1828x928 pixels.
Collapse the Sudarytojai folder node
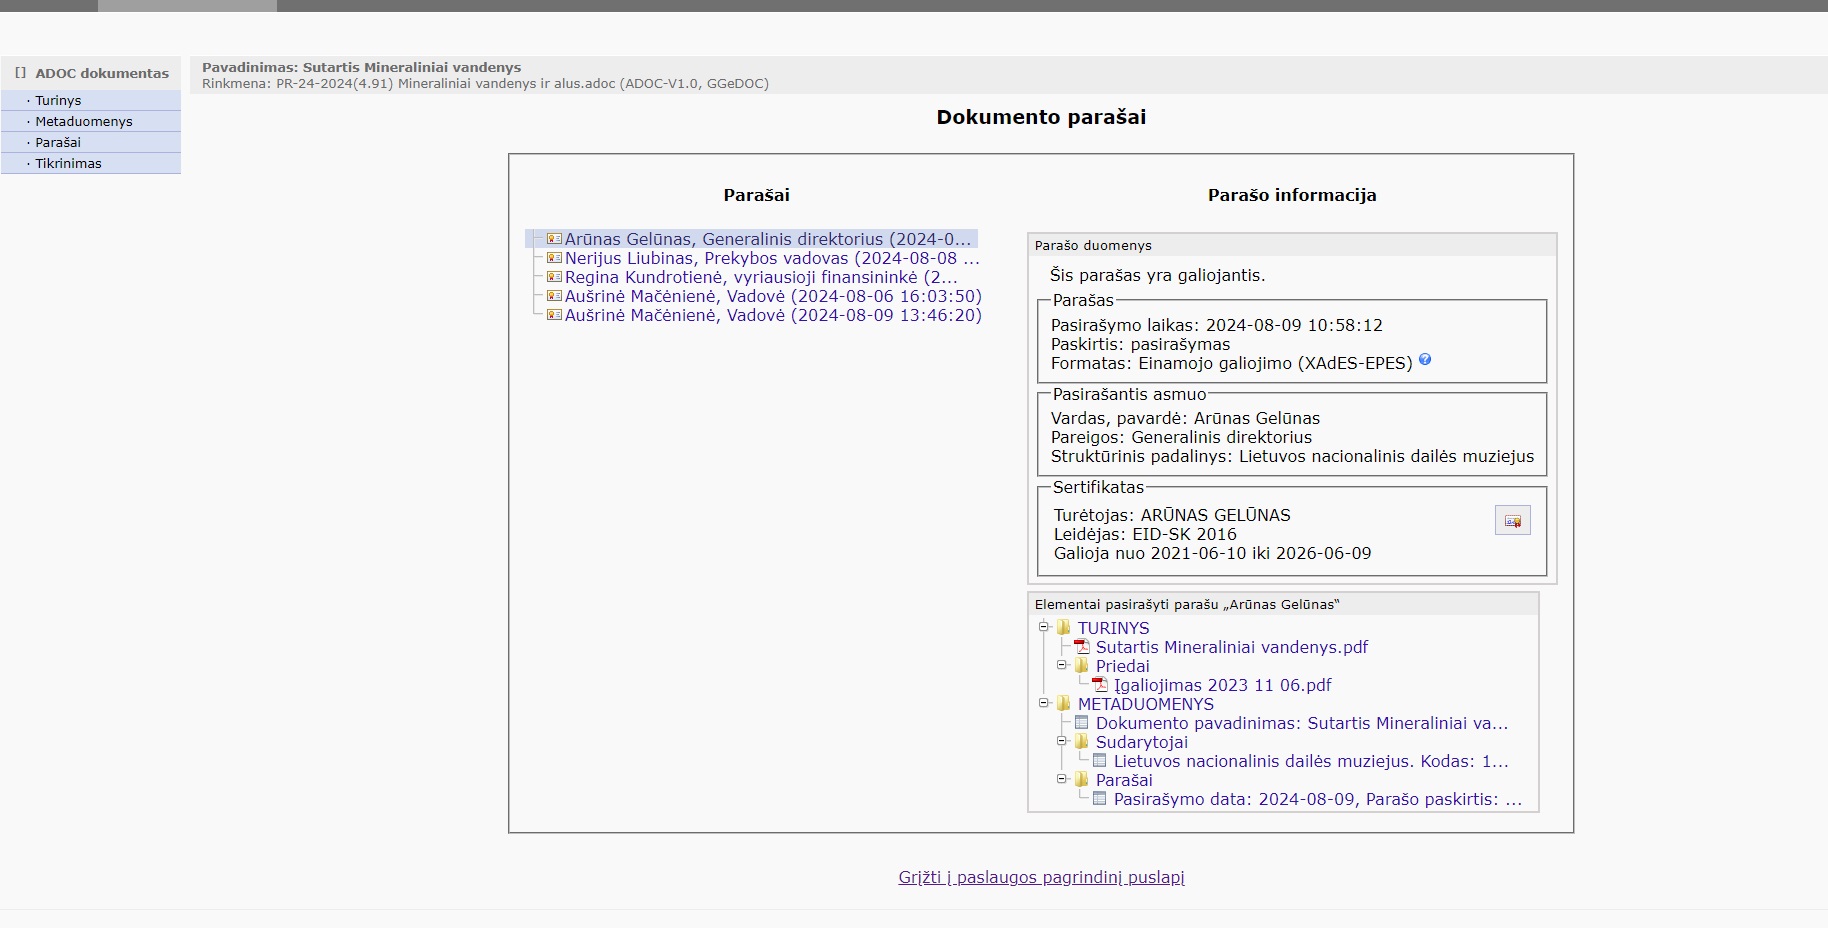(1062, 741)
